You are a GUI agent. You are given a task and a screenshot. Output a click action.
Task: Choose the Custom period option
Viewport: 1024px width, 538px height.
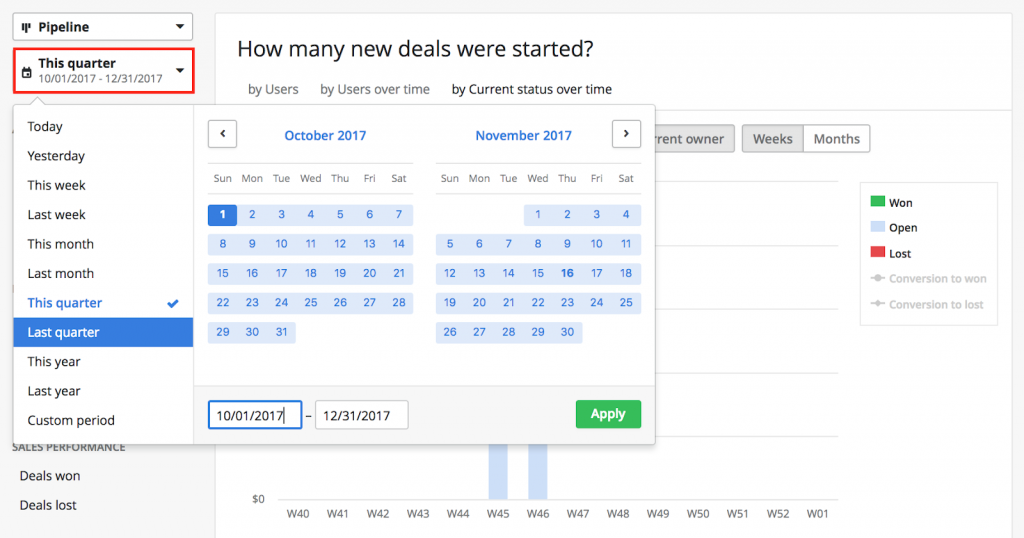(x=71, y=420)
